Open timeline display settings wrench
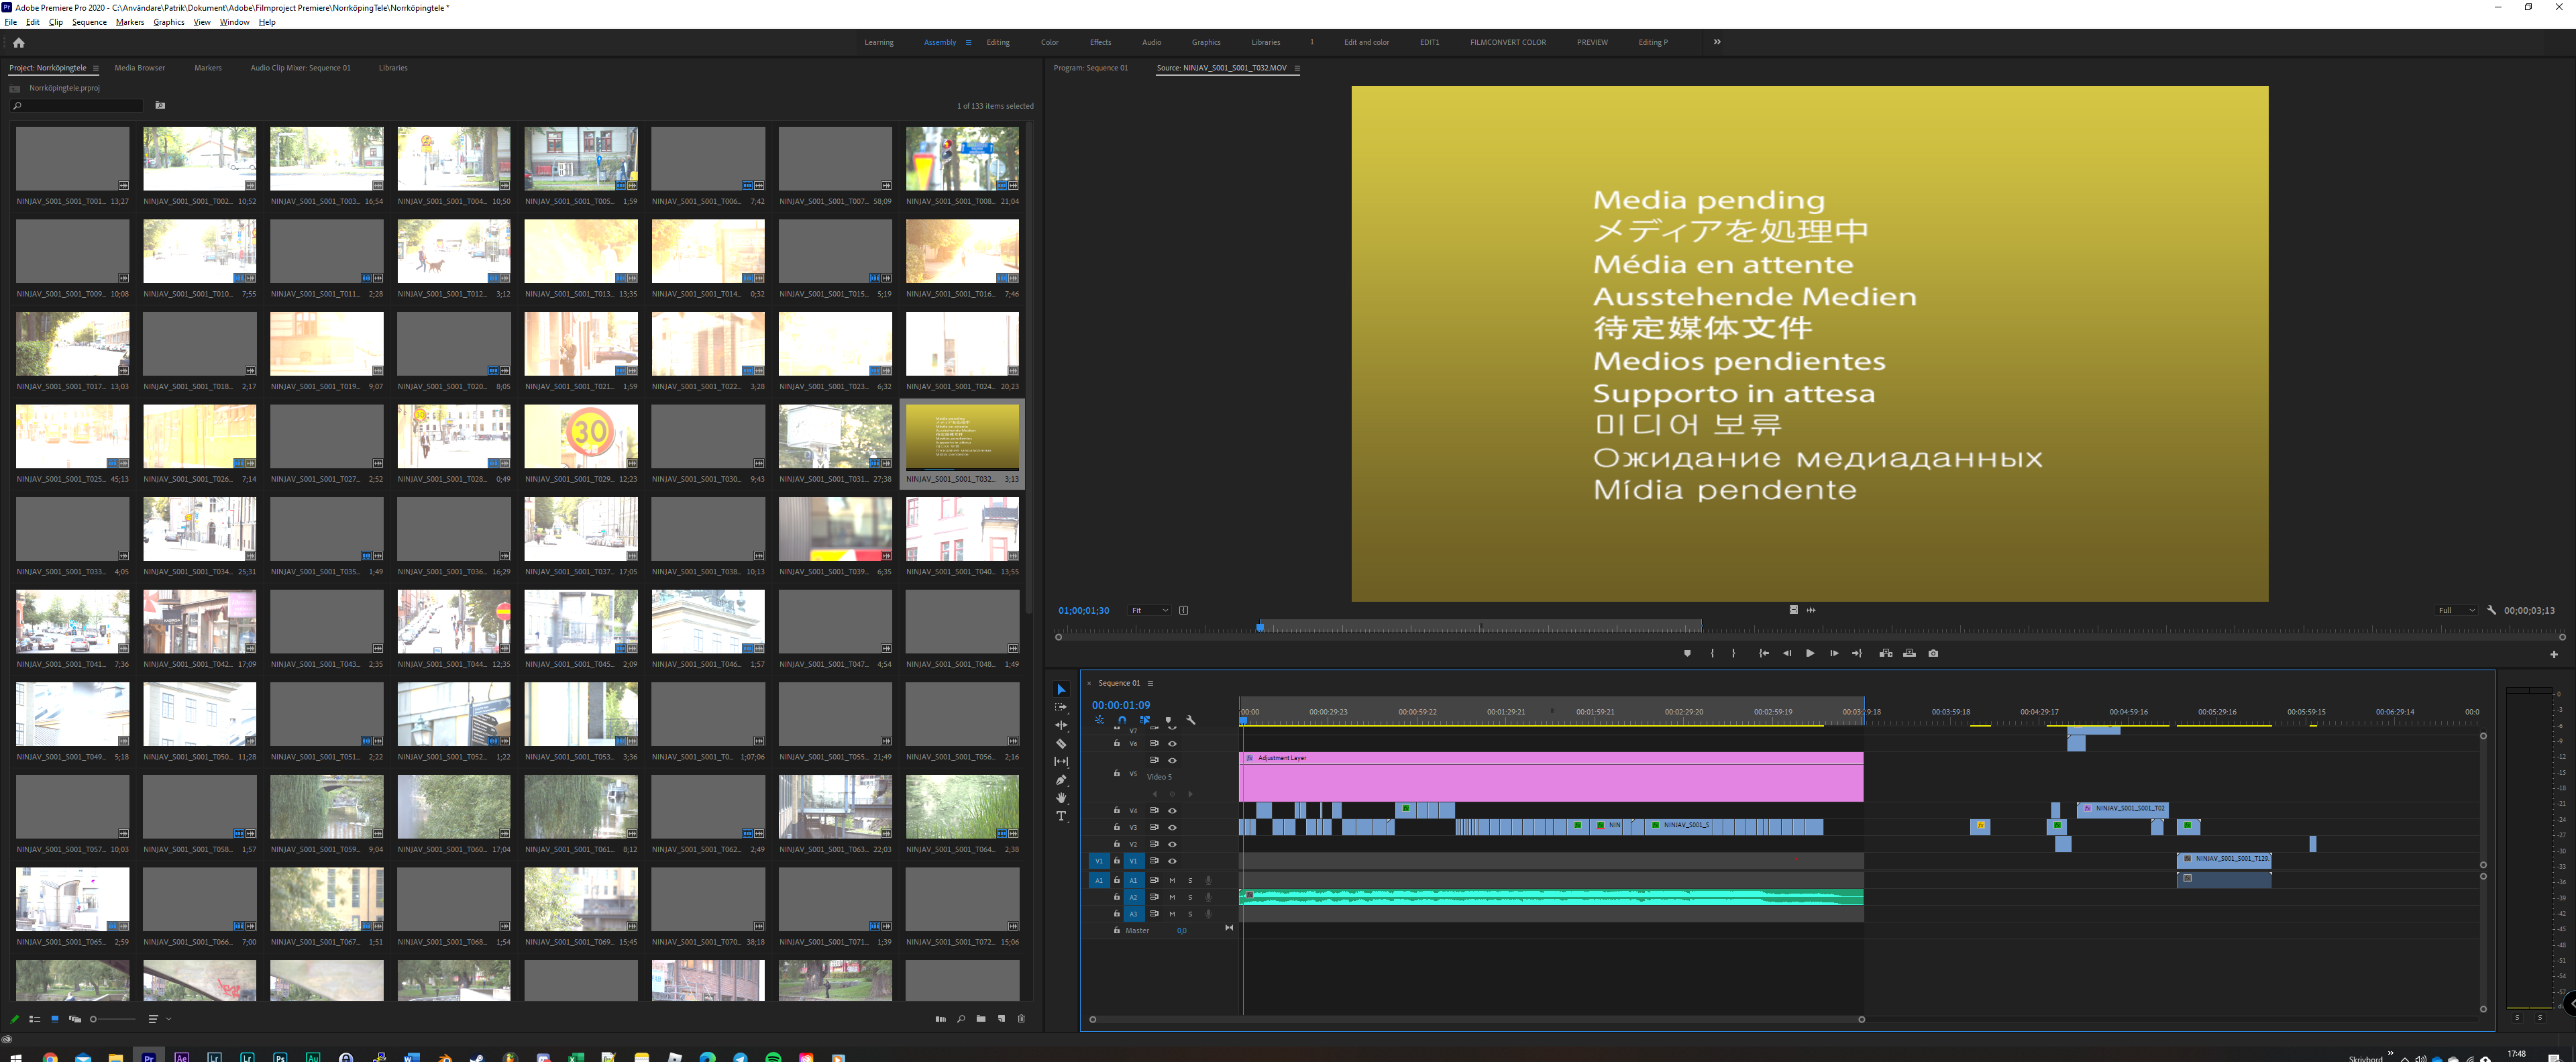 tap(1191, 720)
